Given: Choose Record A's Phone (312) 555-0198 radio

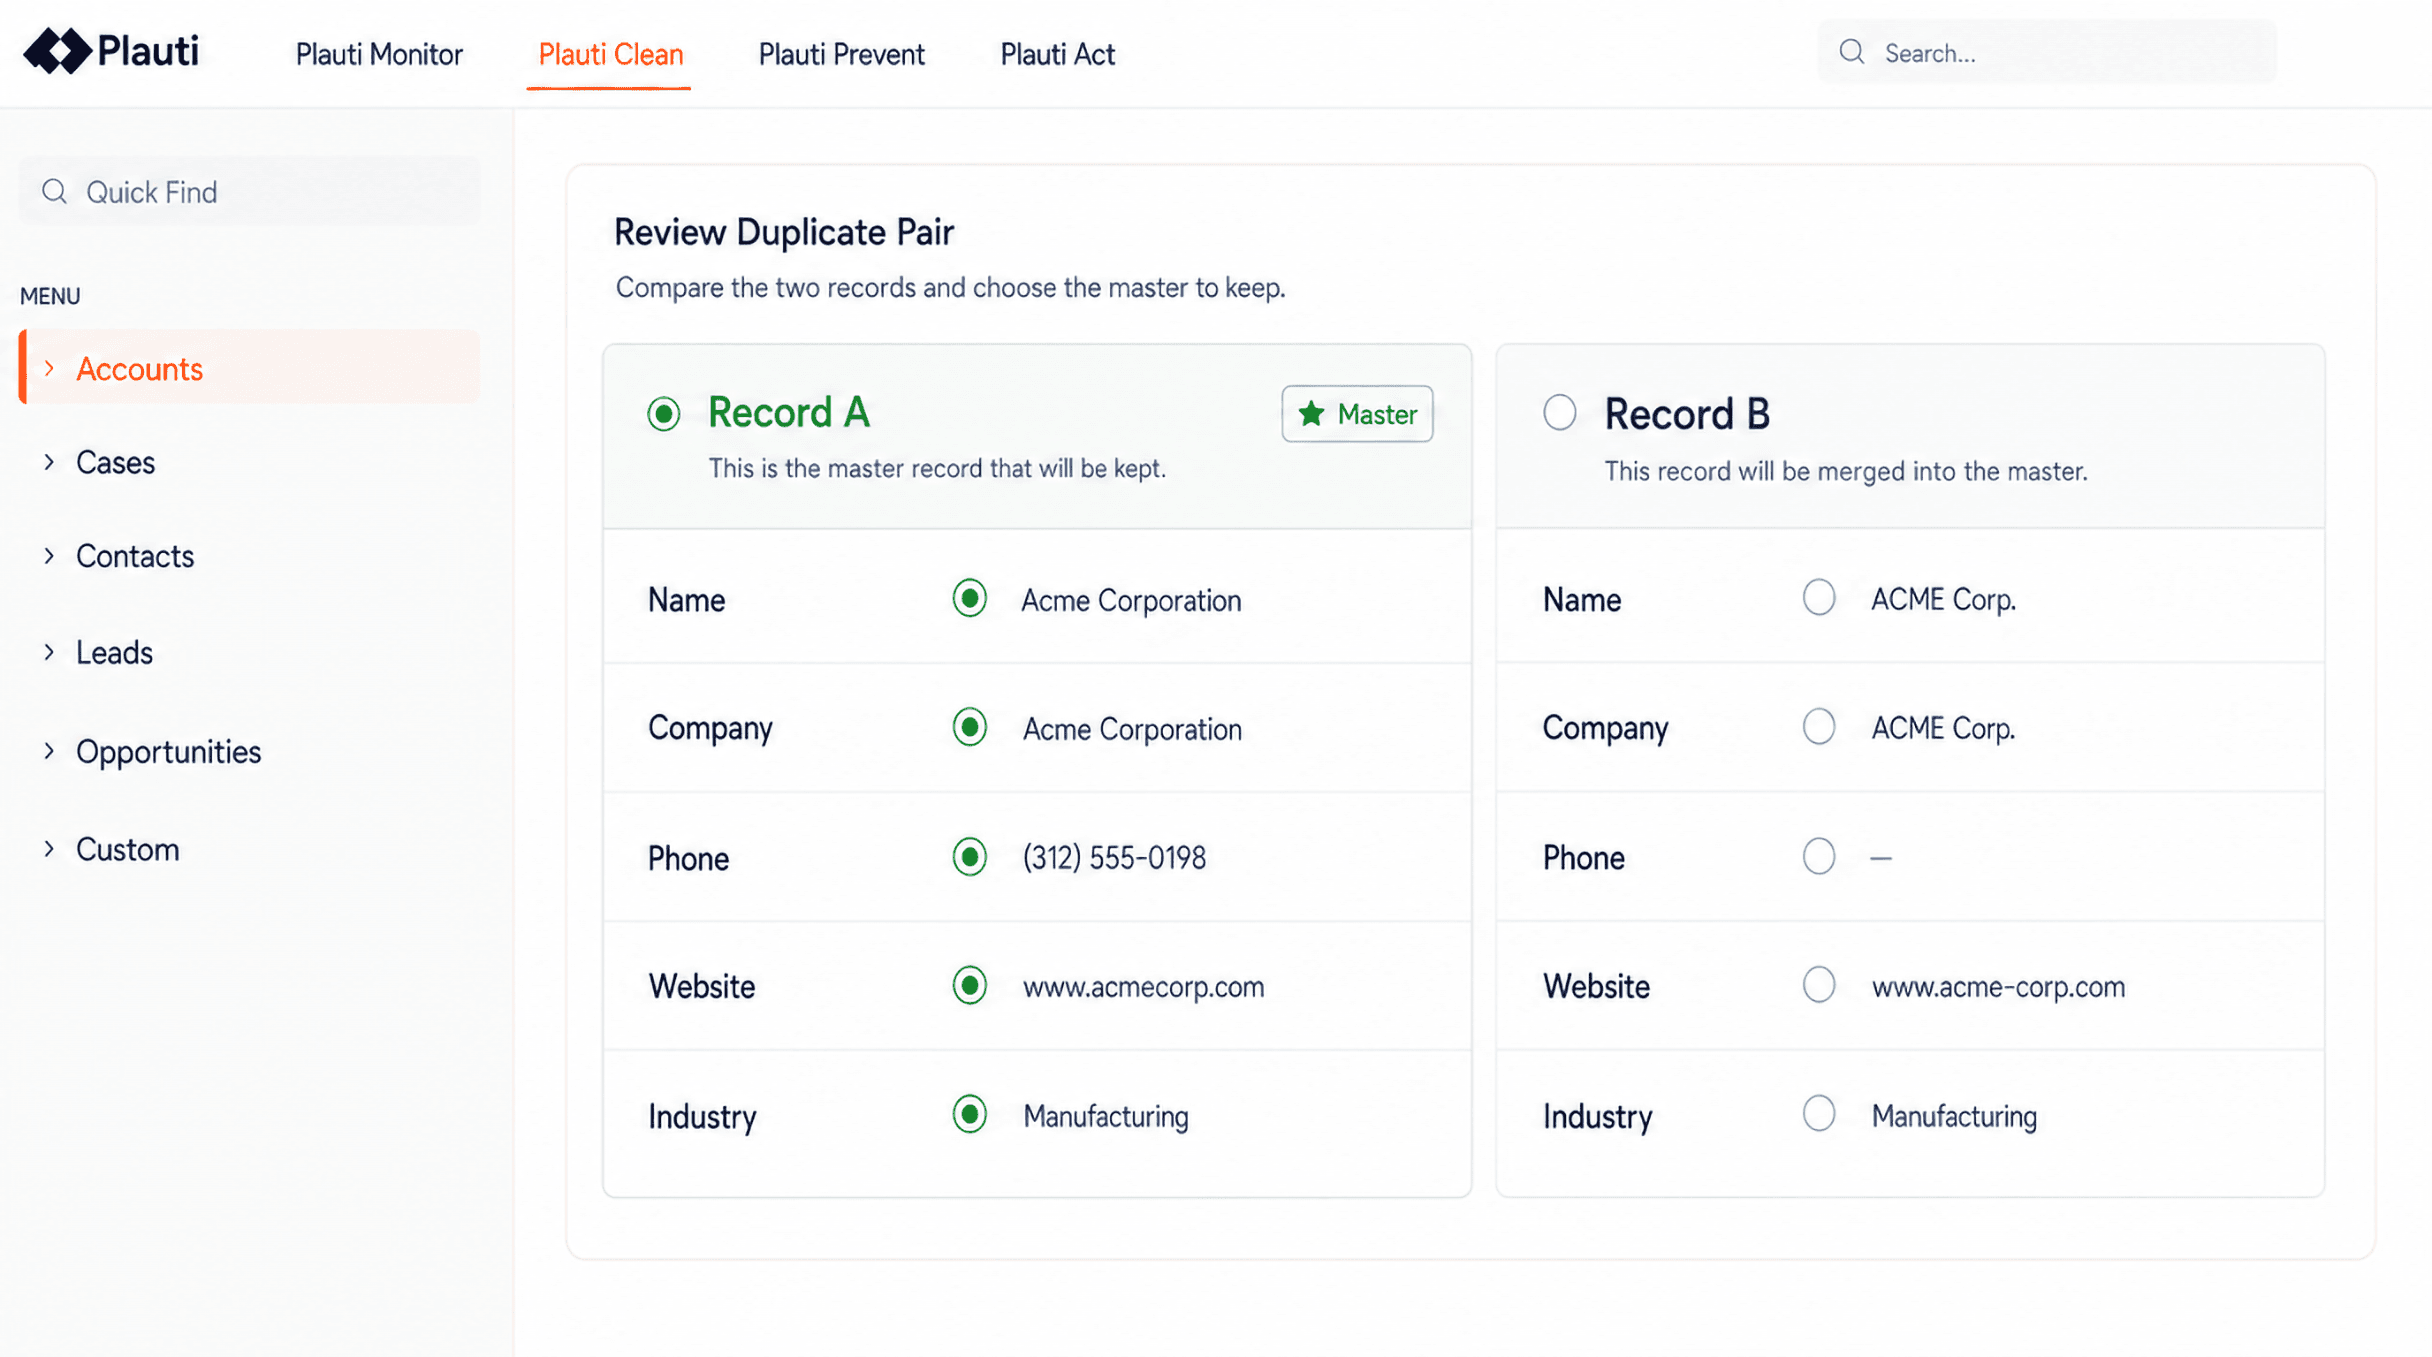Looking at the screenshot, I should (x=969, y=857).
